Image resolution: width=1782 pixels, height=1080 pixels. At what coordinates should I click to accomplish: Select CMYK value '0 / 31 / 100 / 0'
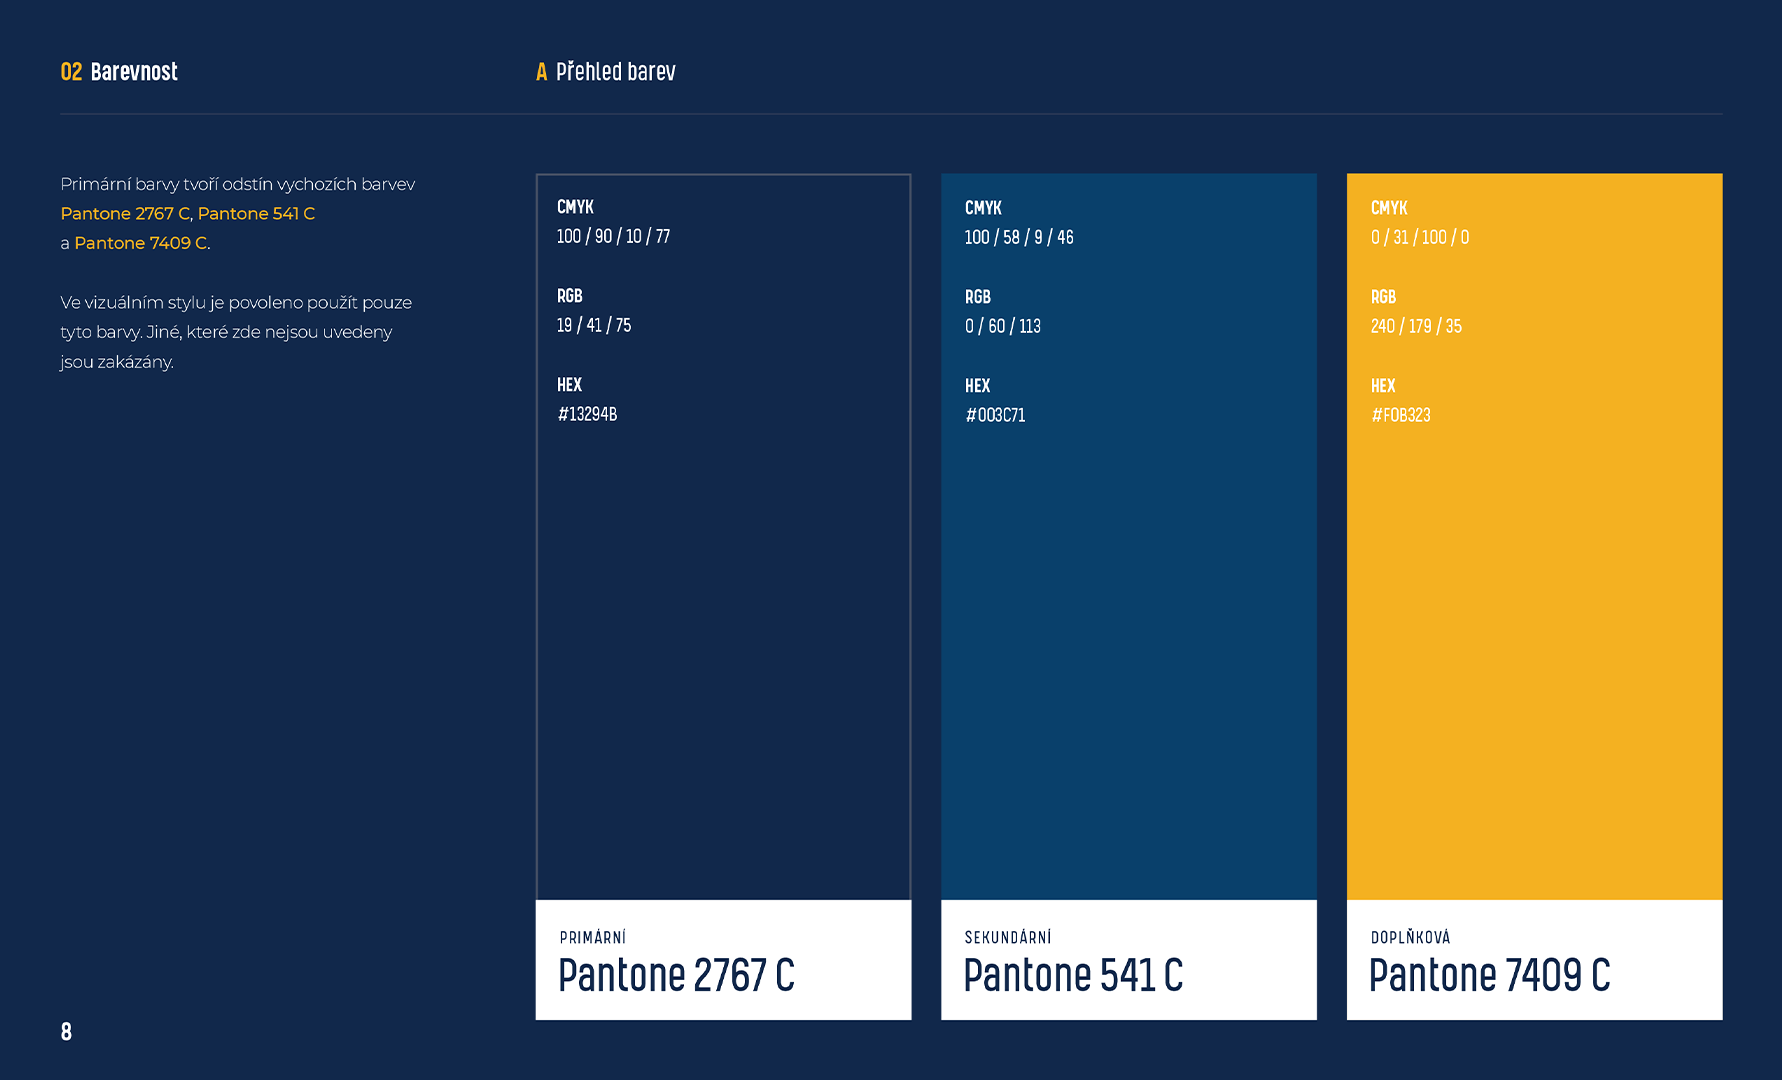tap(1420, 238)
